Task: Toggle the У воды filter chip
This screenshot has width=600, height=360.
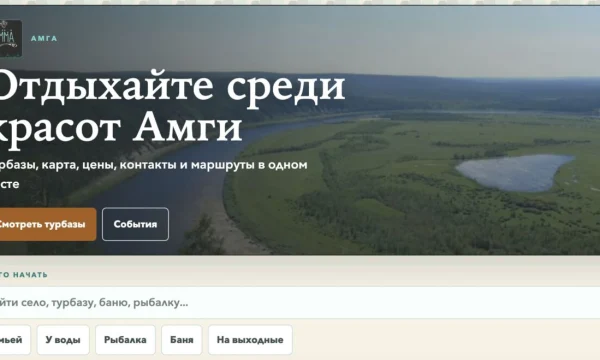Action: click(63, 340)
